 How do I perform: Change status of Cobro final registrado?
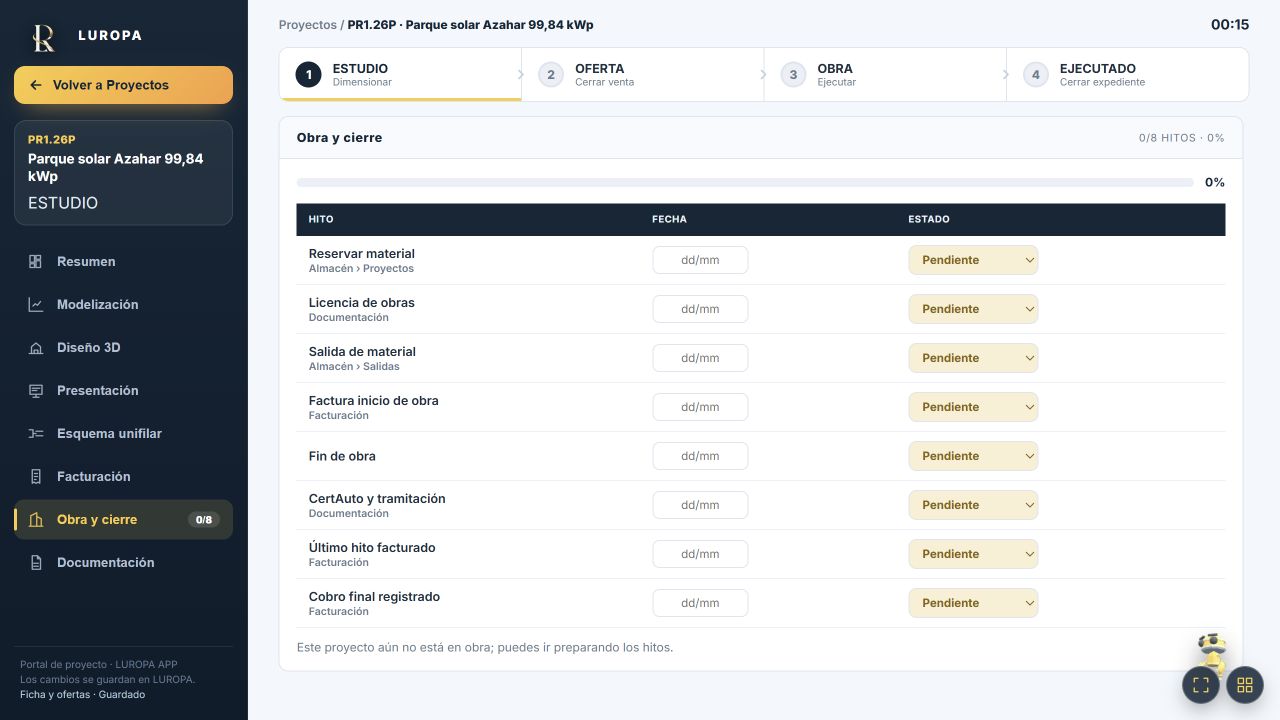973,603
